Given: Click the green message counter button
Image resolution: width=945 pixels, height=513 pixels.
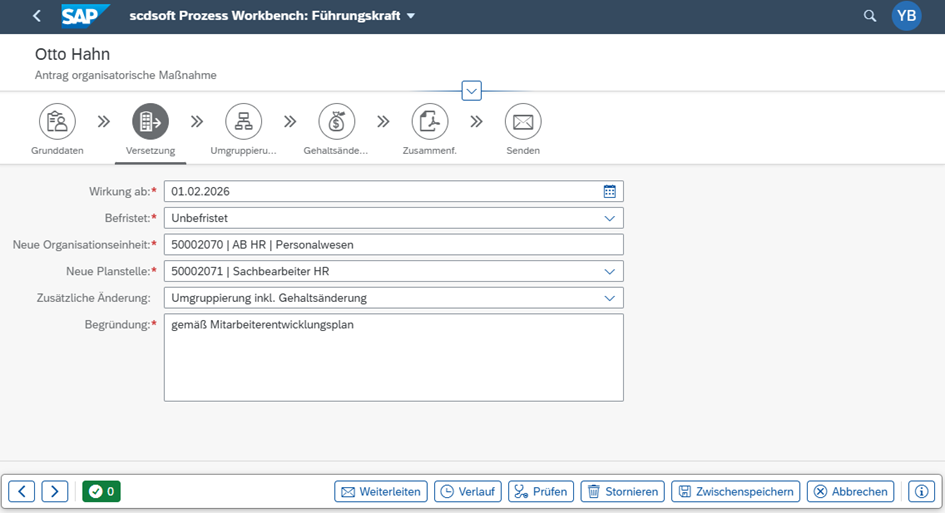Looking at the screenshot, I should [x=101, y=491].
